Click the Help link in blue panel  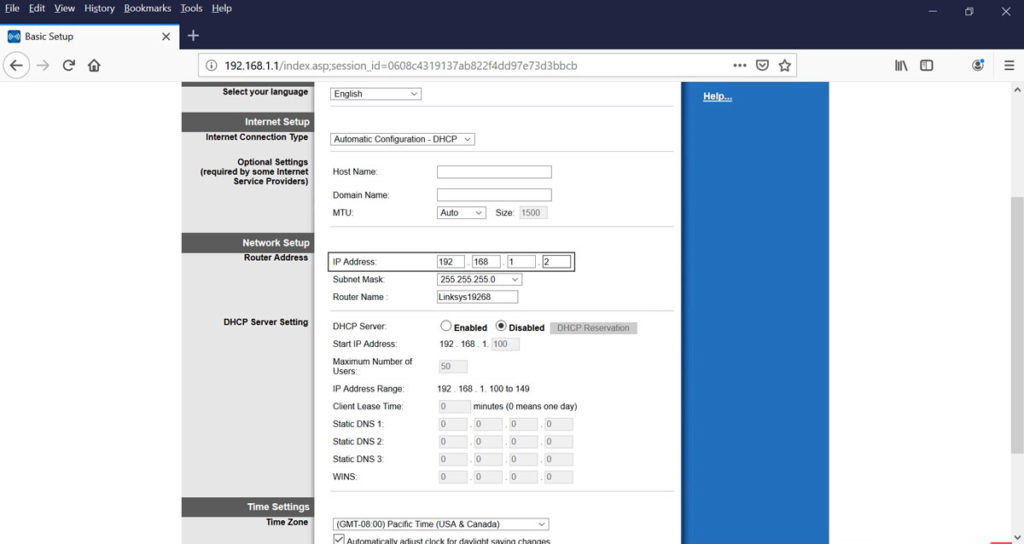(x=717, y=97)
